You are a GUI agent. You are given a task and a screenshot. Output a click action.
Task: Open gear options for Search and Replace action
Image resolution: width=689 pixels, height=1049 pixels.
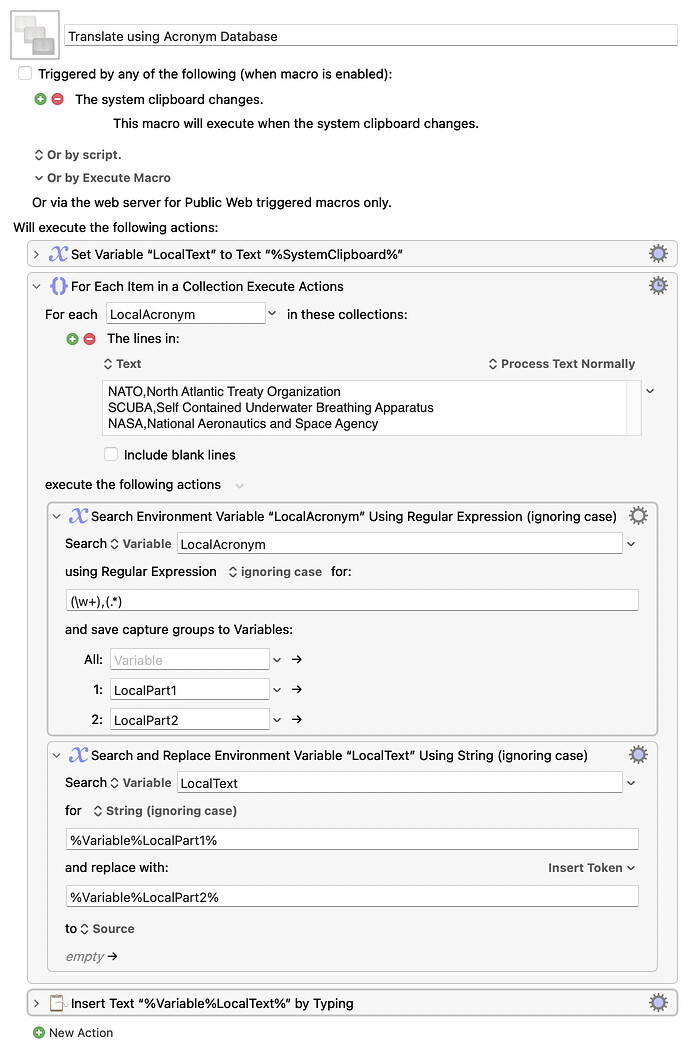tap(638, 754)
